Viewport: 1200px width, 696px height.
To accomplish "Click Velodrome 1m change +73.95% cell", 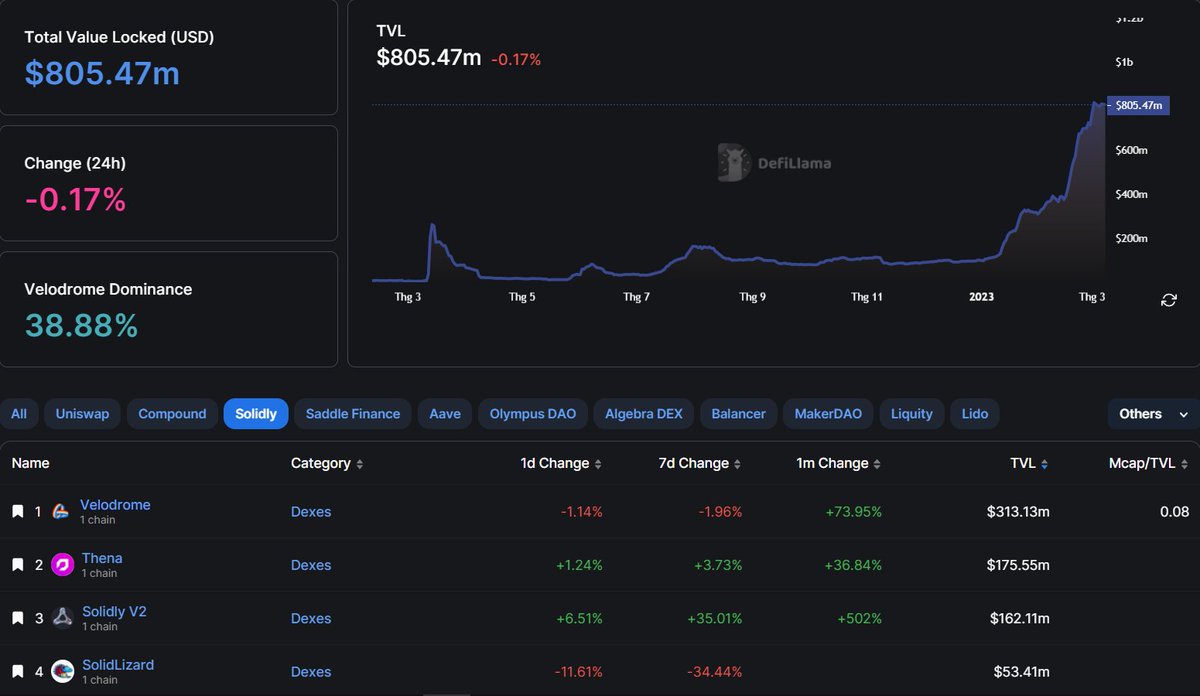I will [853, 512].
